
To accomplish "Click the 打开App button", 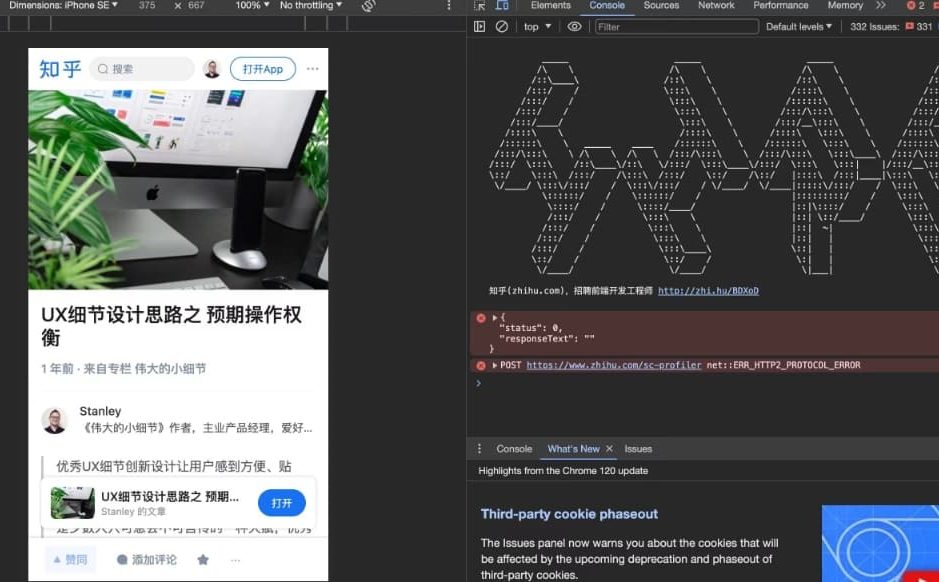I will click(263, 69).
